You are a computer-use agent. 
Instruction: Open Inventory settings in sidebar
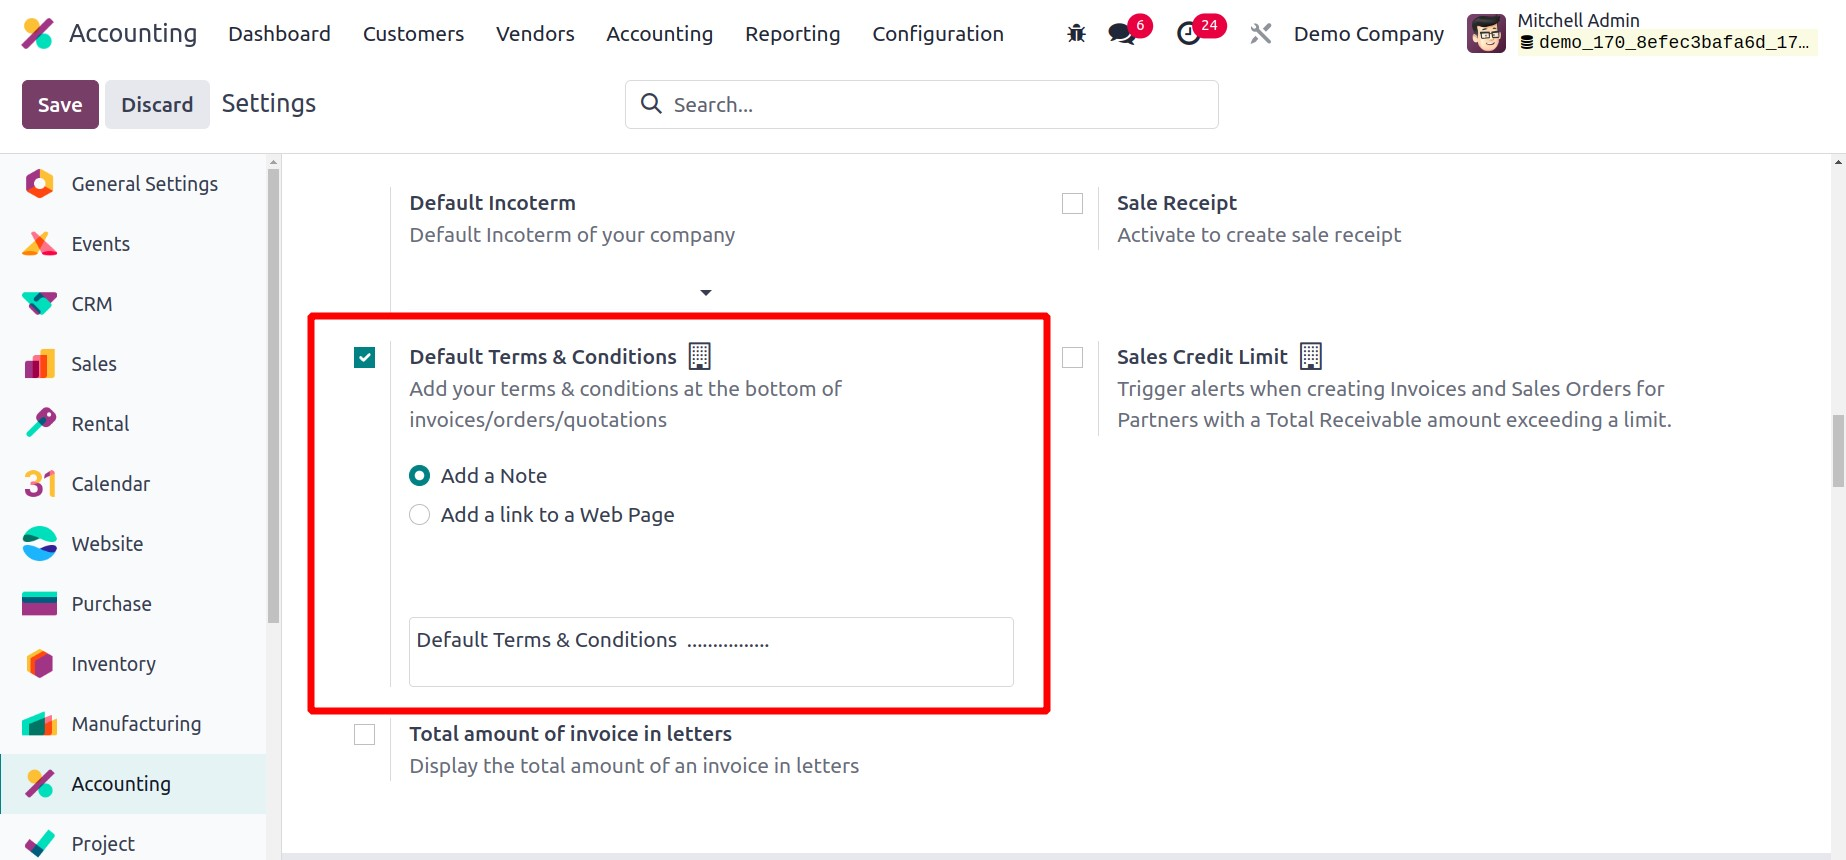(x=113, y=664)
